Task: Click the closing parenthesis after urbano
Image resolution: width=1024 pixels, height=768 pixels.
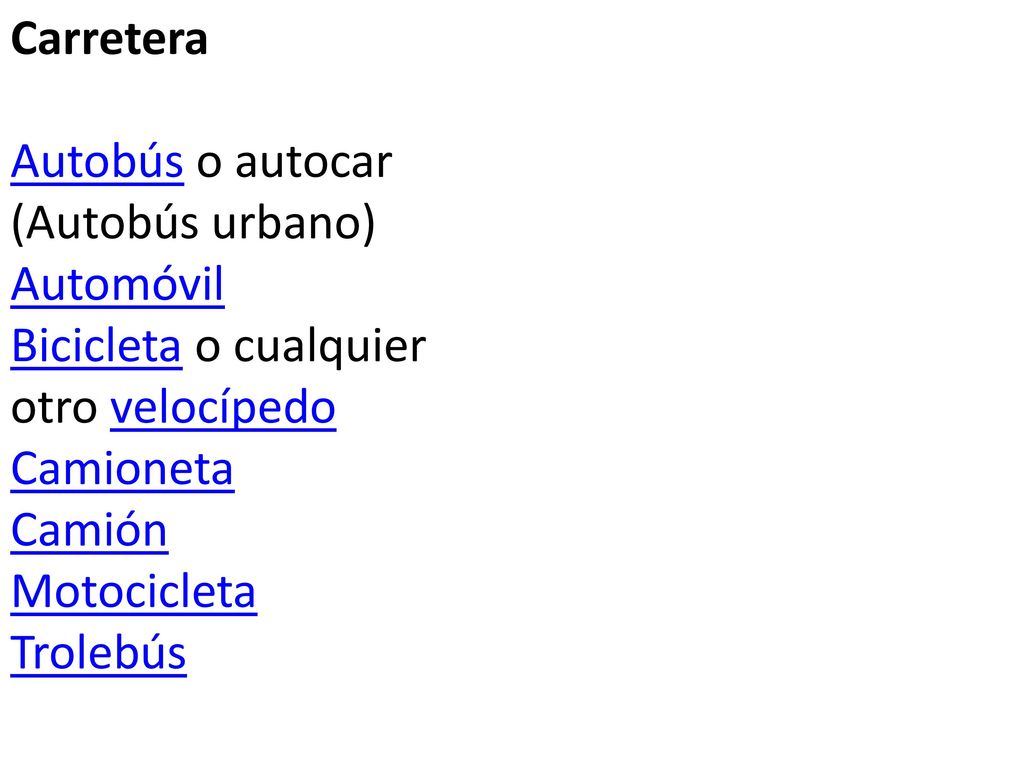Action: (368, 225)
